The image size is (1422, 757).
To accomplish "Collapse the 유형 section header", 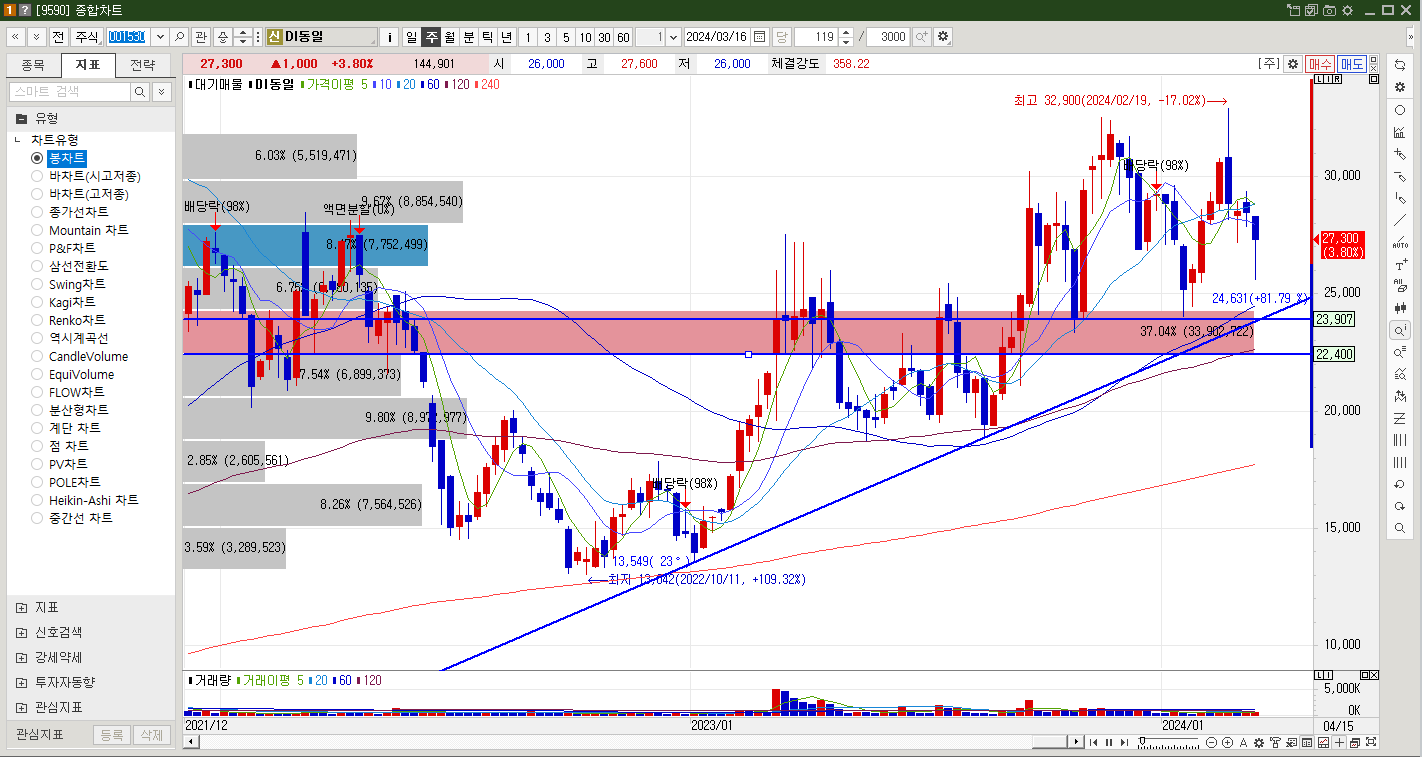I will pos(91,117).
